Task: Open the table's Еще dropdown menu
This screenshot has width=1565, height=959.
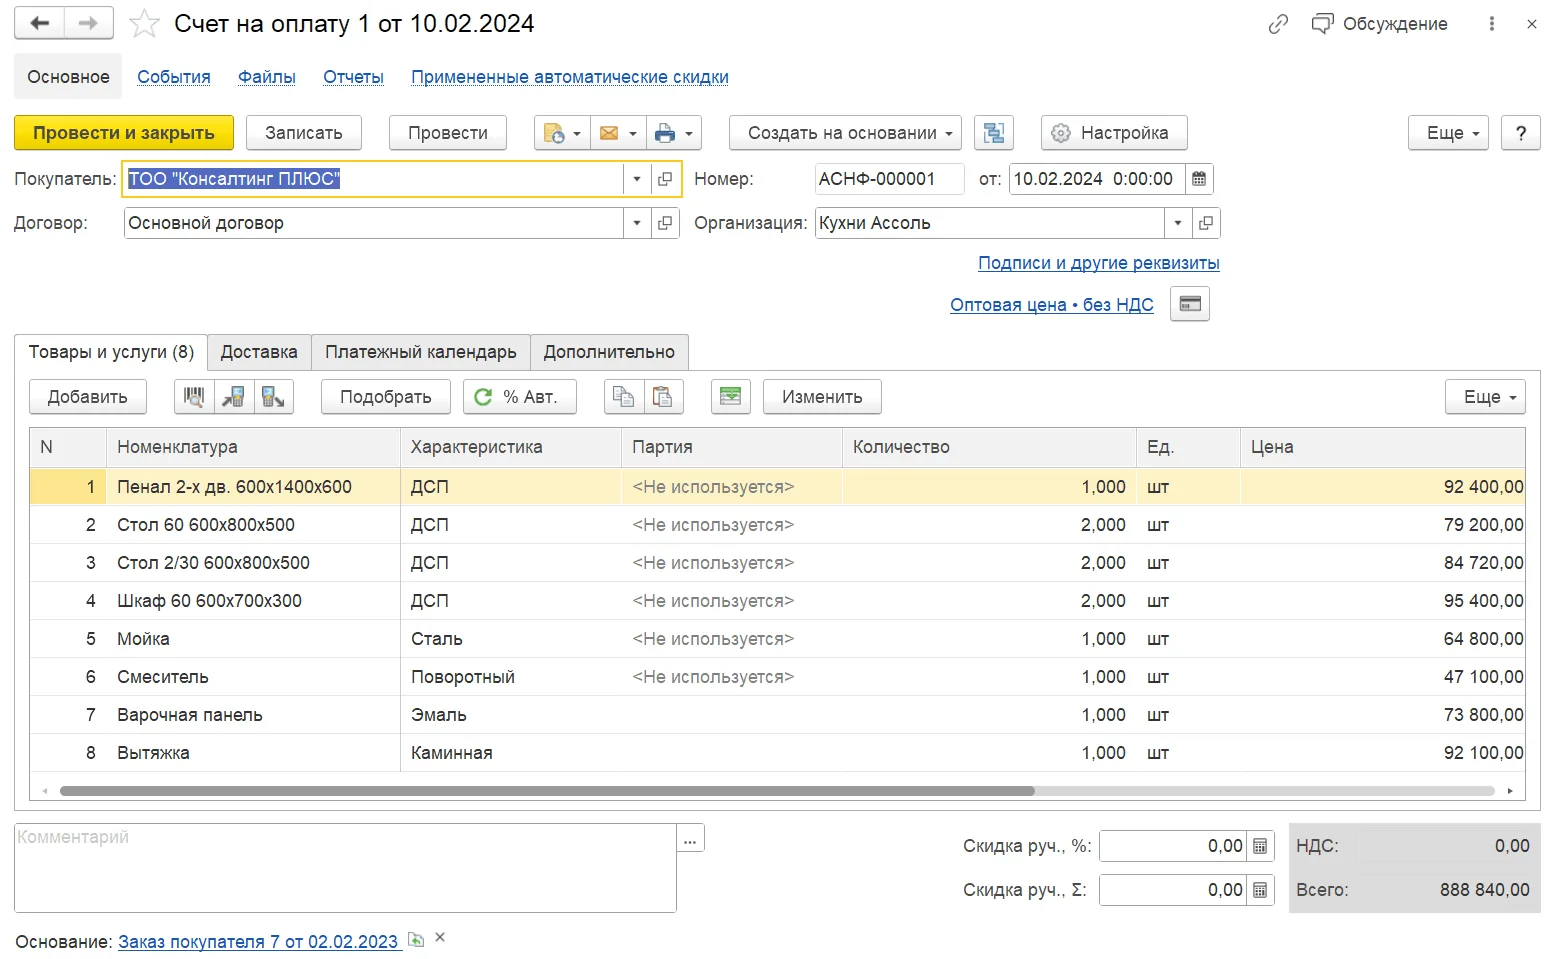Action: coord(1485,397)
